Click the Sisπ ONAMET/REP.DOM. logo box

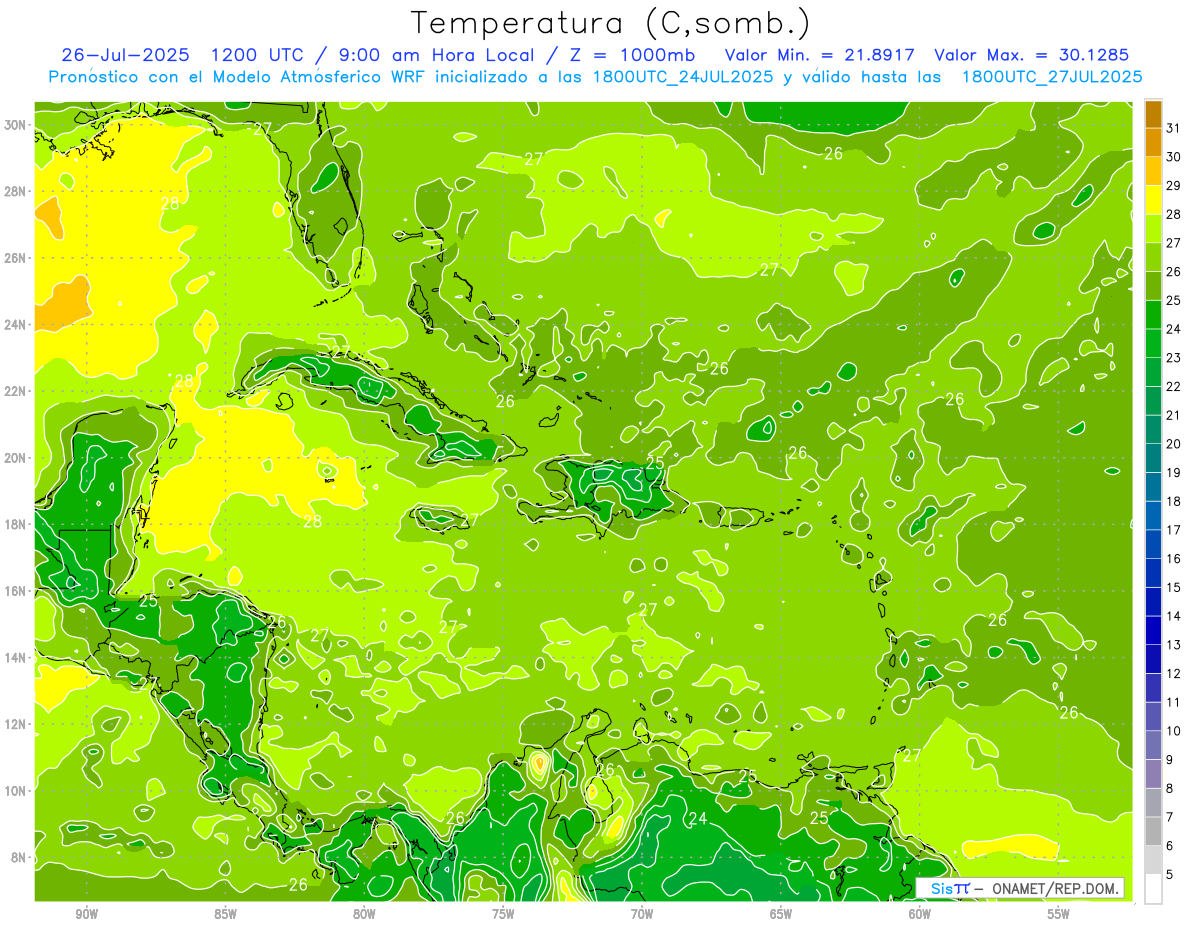click(1020, 888)
